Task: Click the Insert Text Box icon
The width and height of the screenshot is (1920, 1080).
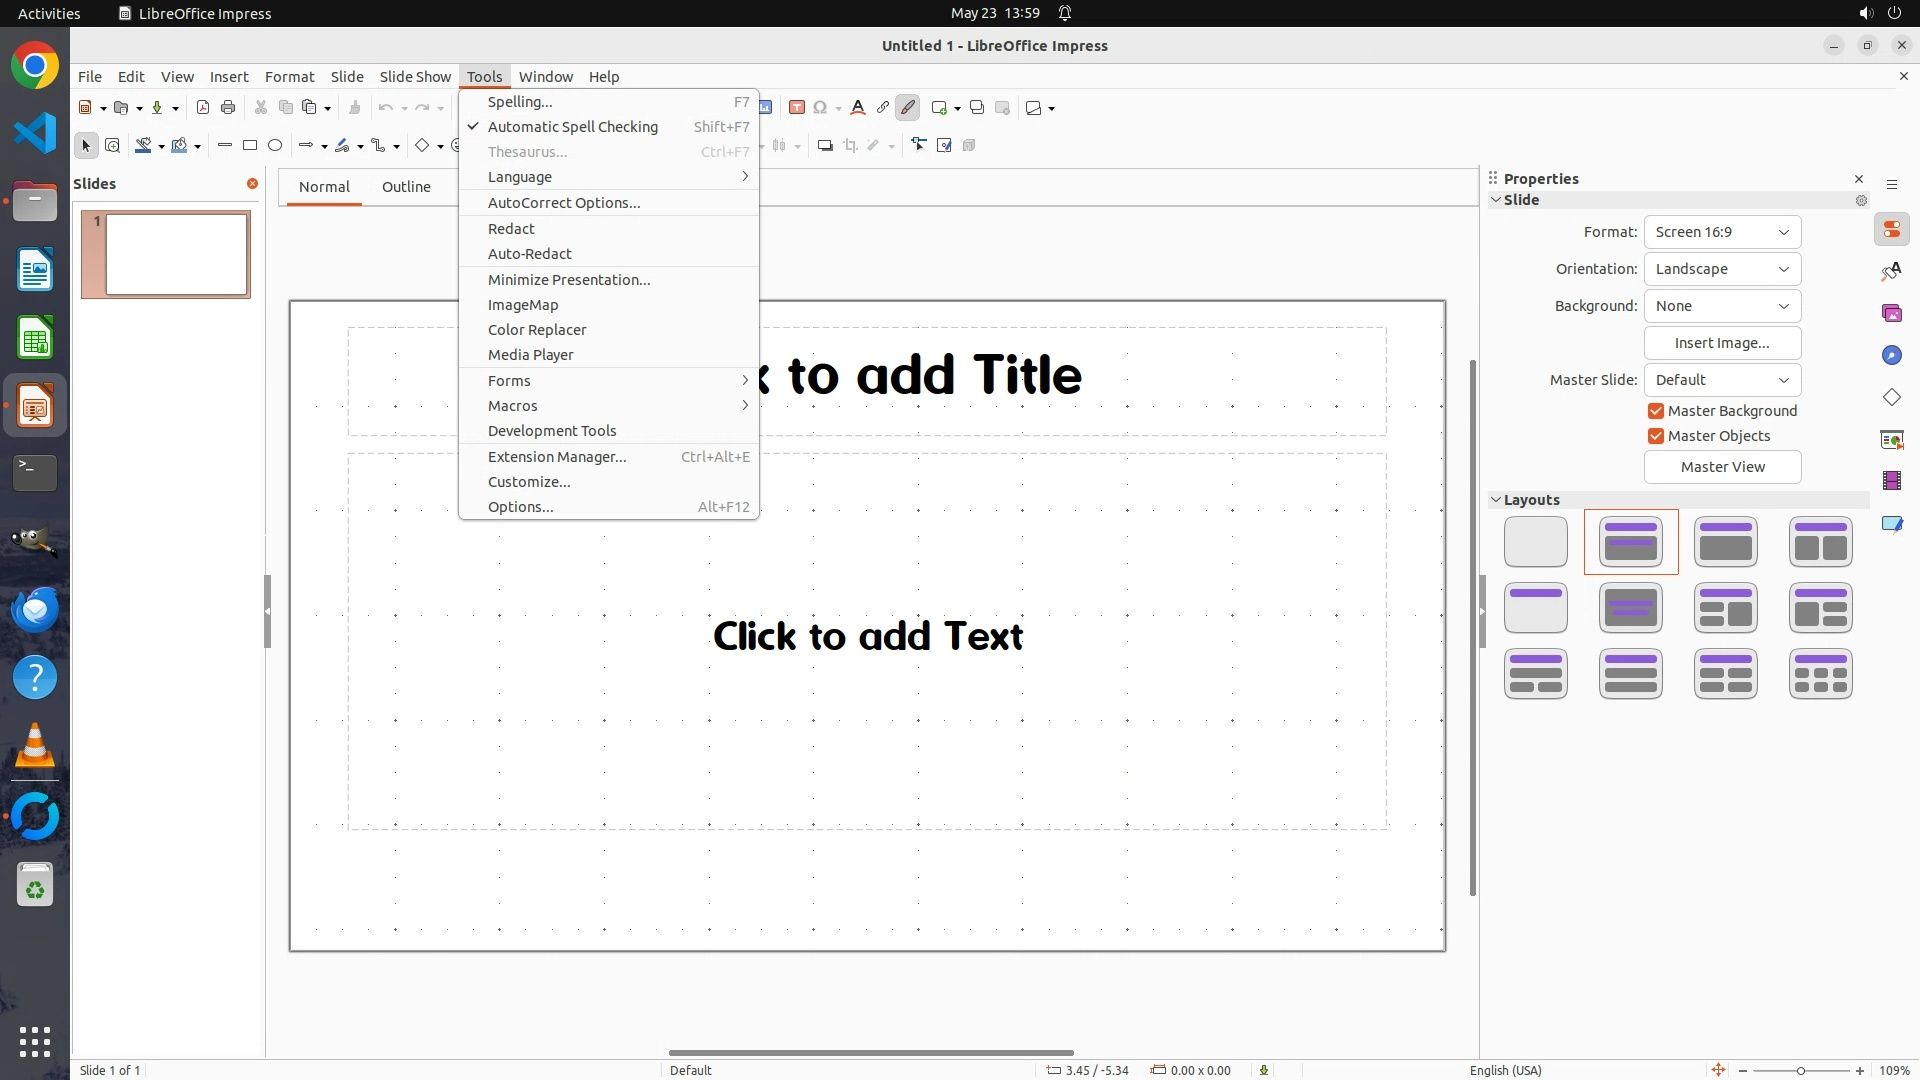Action: click(x=797, y=108)
